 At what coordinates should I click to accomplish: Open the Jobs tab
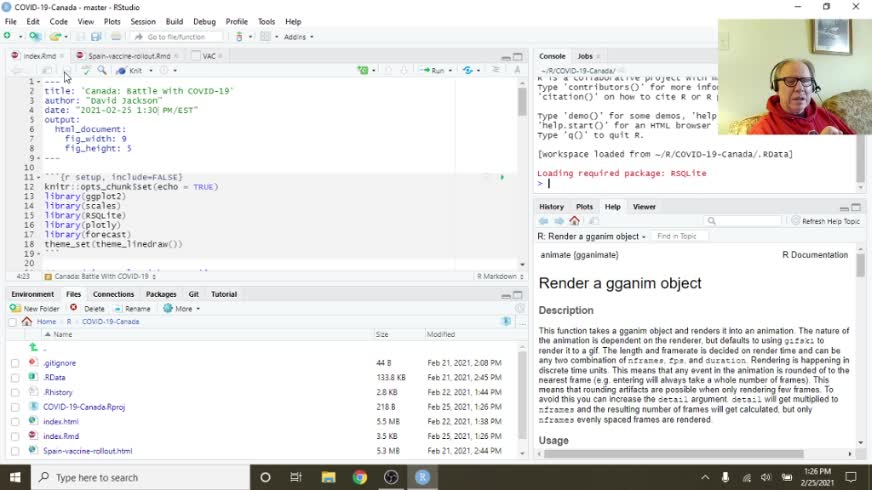[x=584, y=56]
